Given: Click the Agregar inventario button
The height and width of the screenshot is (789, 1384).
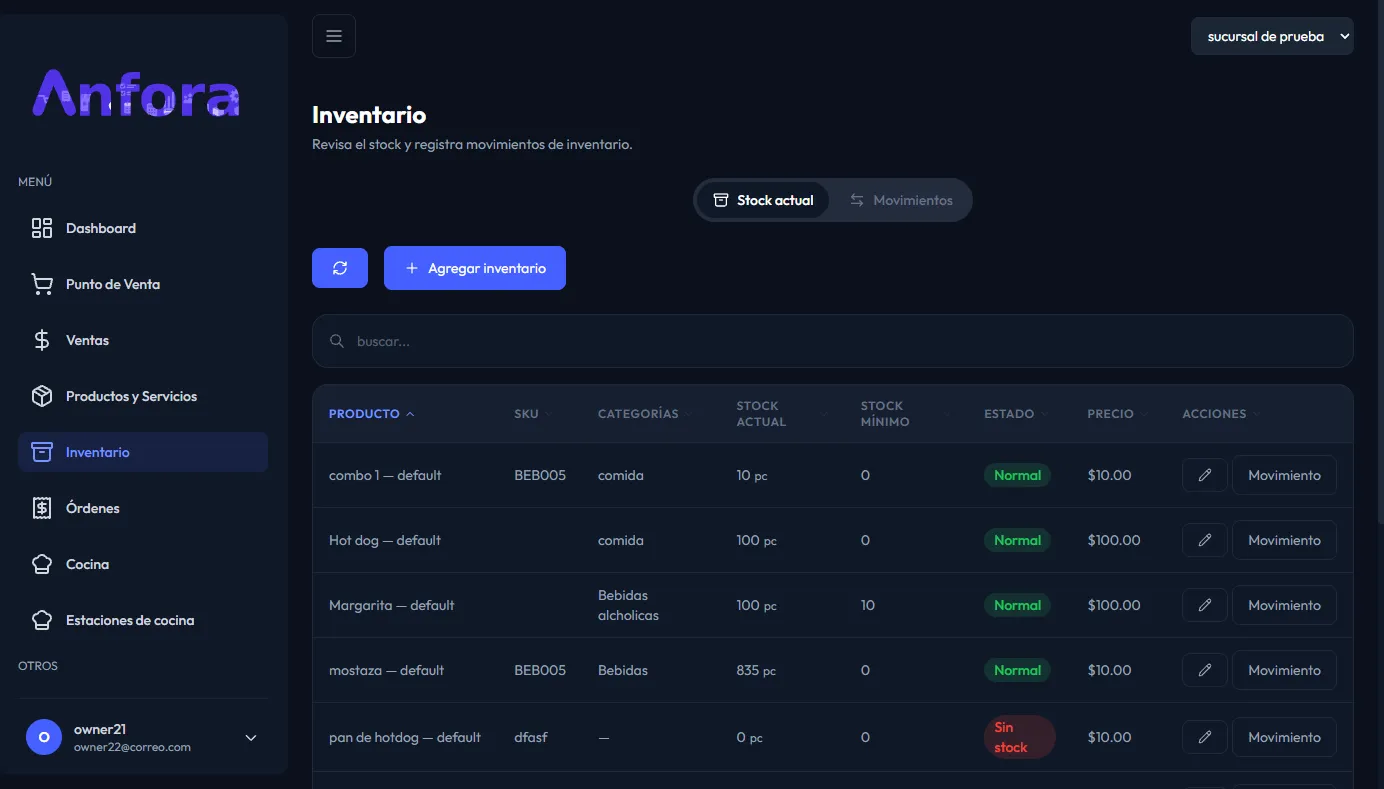Looking at the screenshot, I should click(x=475, y=268).
